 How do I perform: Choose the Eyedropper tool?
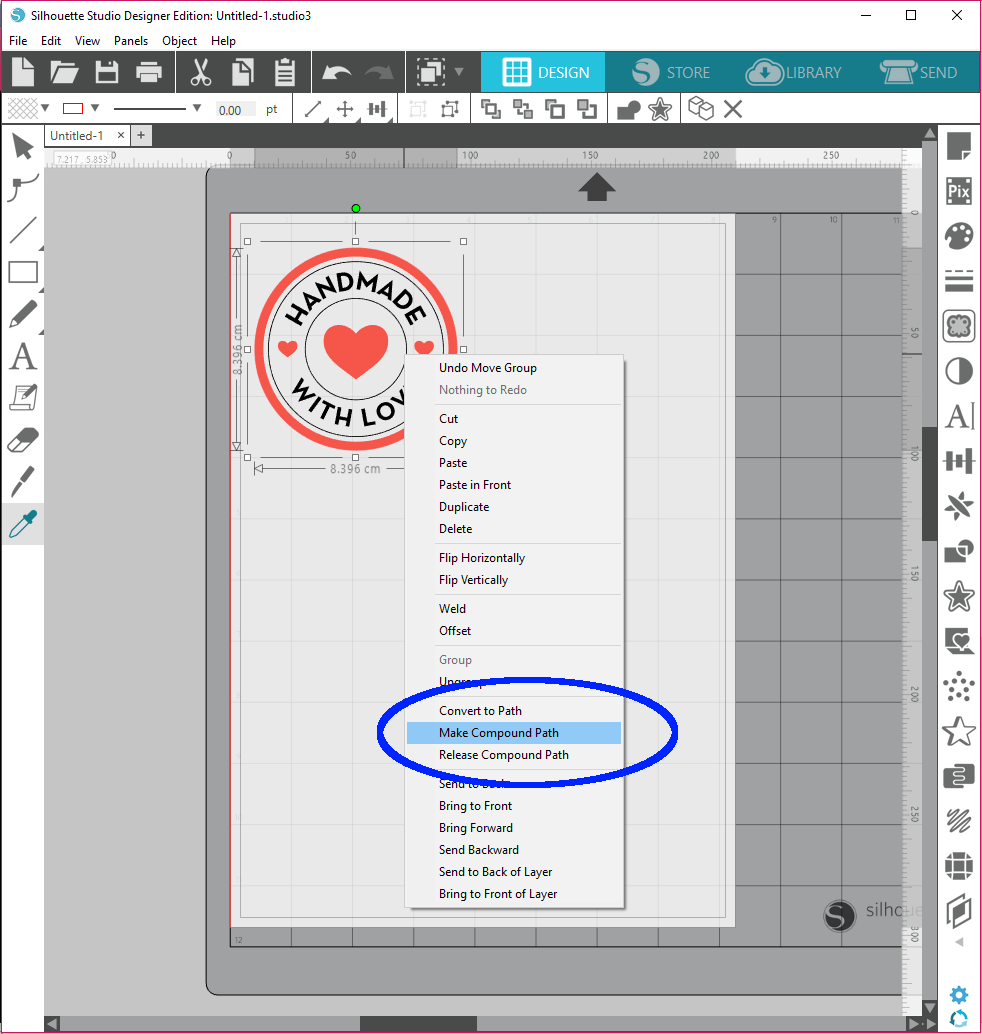point(23,523)
